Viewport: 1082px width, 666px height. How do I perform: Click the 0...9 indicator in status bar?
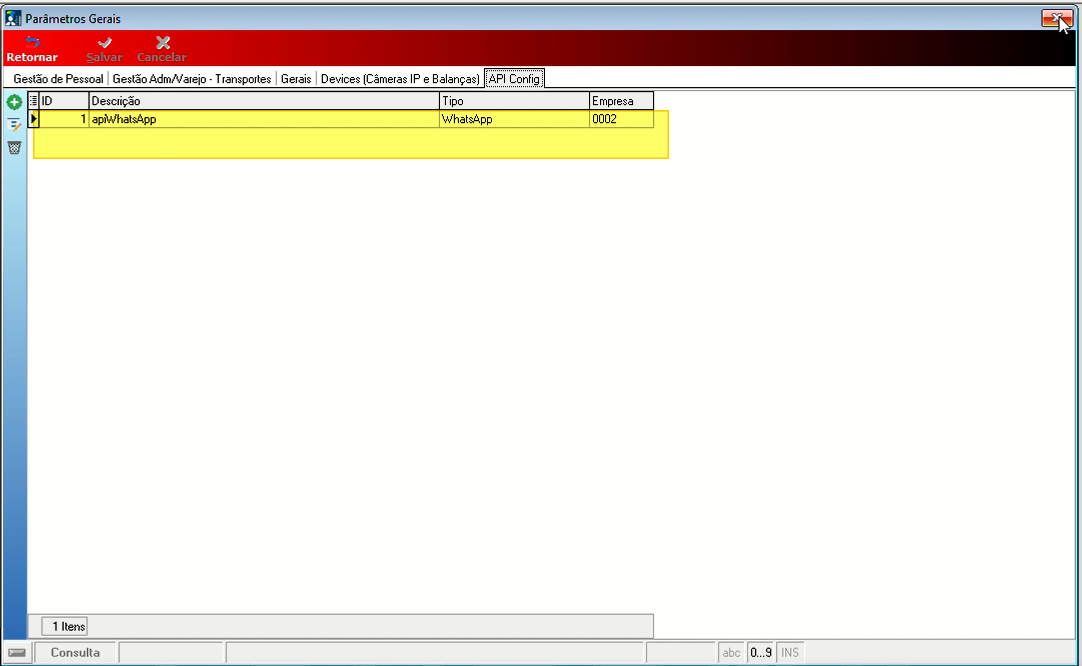(x=760, y=652)
